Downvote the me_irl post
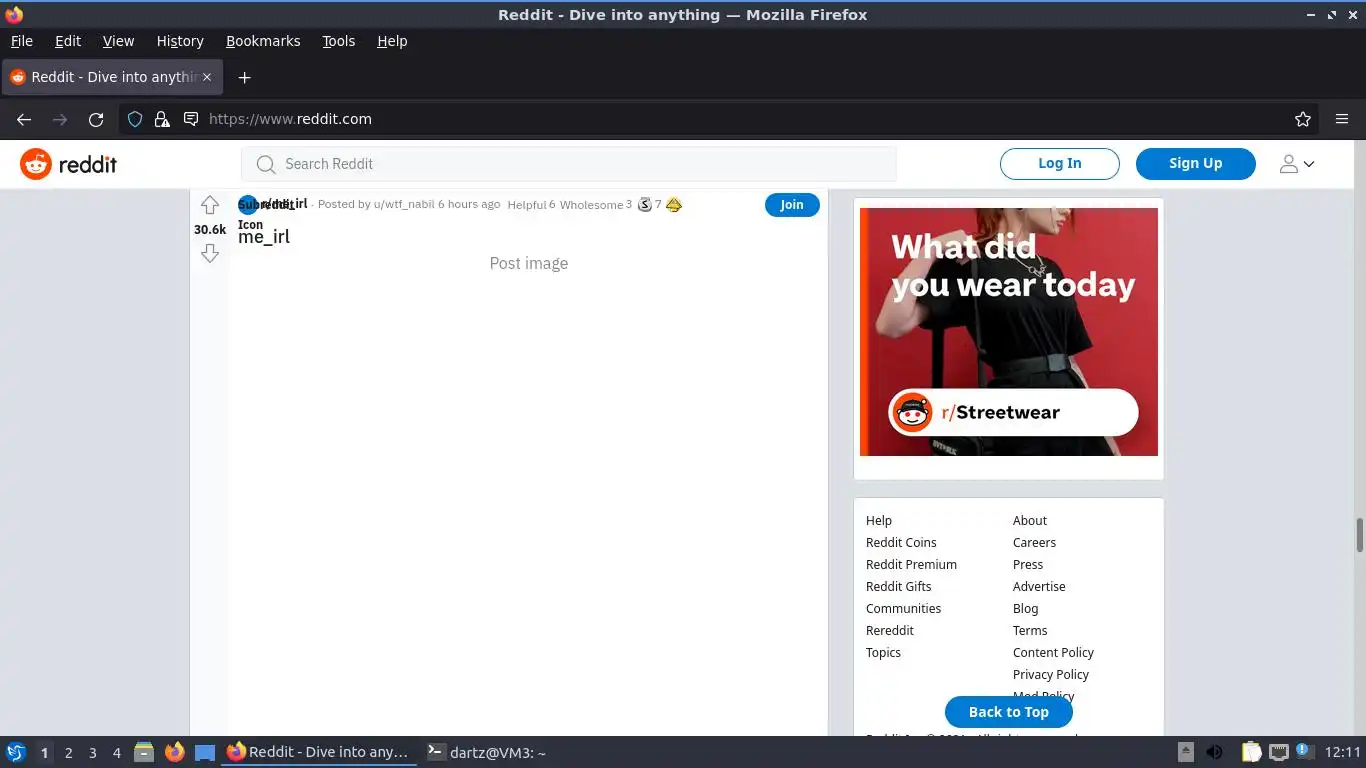Viewport: 1366px width, 768px height. coord(209,253)
